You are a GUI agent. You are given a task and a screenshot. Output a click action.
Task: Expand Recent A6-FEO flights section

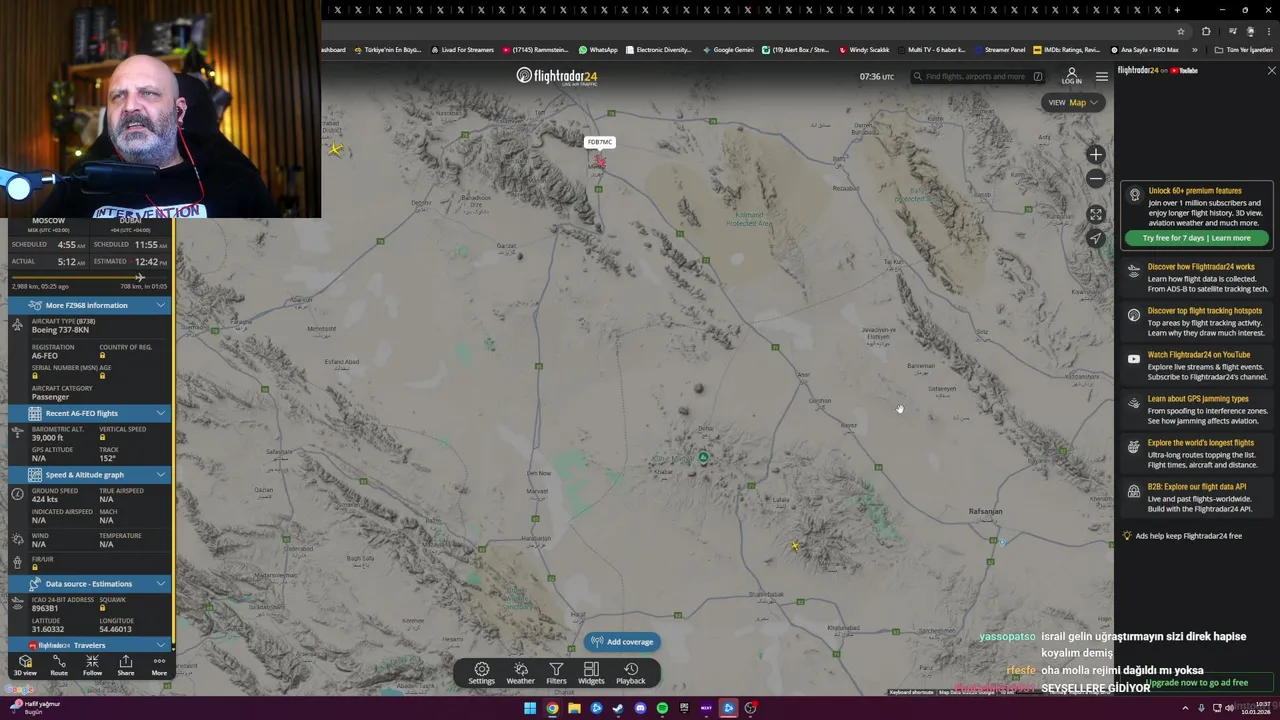point(90,413)
